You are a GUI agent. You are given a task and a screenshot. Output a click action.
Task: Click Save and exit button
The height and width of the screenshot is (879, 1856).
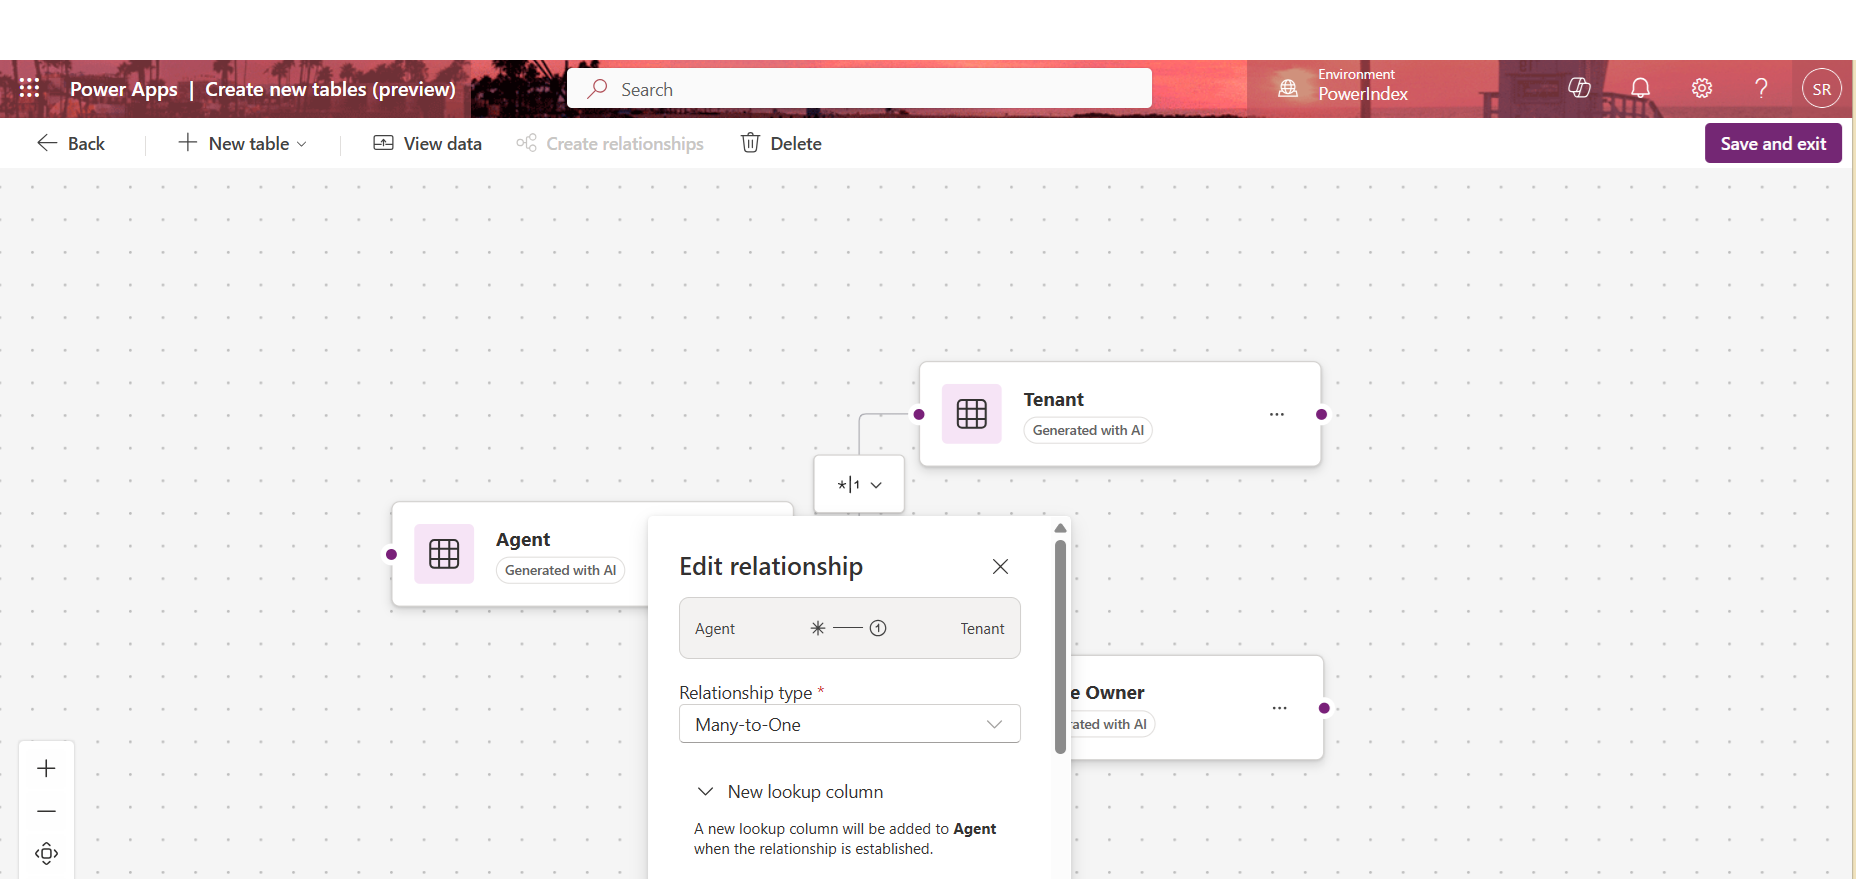1772,143
